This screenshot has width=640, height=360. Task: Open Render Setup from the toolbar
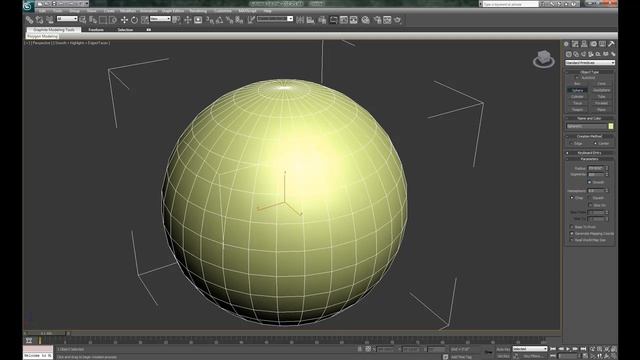(377, 20)
